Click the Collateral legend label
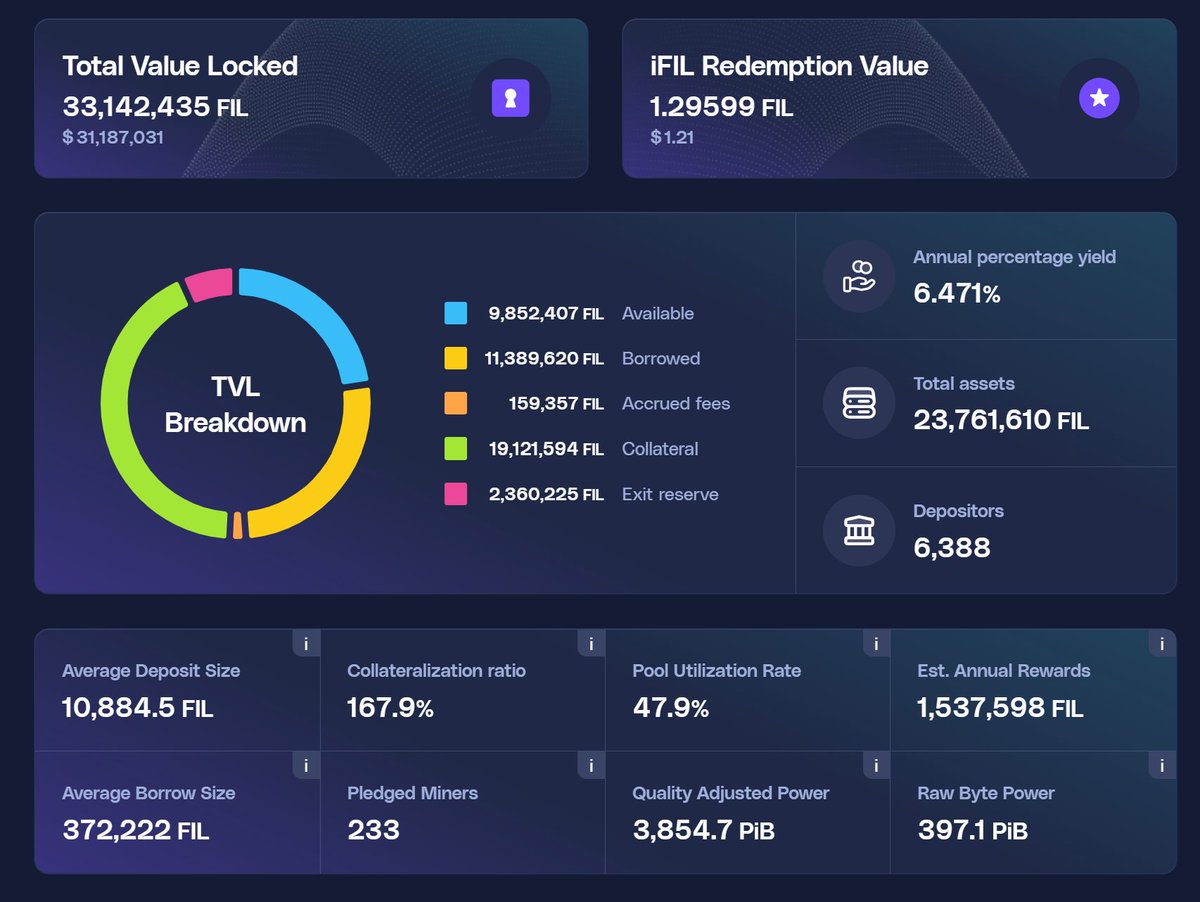 point(660,449)
